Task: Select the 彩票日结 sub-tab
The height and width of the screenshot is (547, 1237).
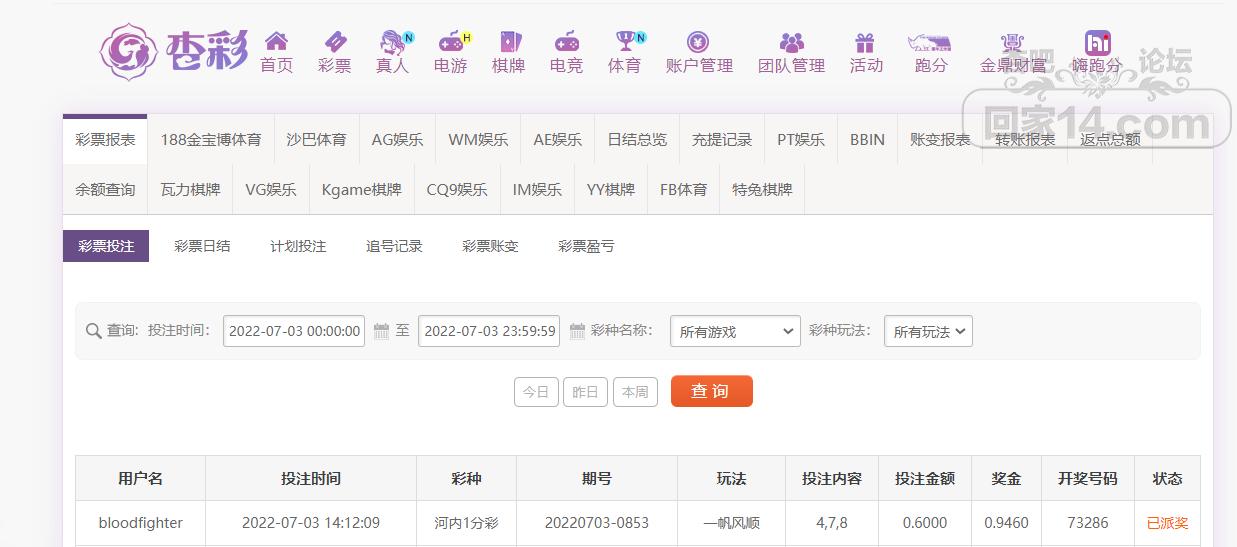Action: coord(202,246)
